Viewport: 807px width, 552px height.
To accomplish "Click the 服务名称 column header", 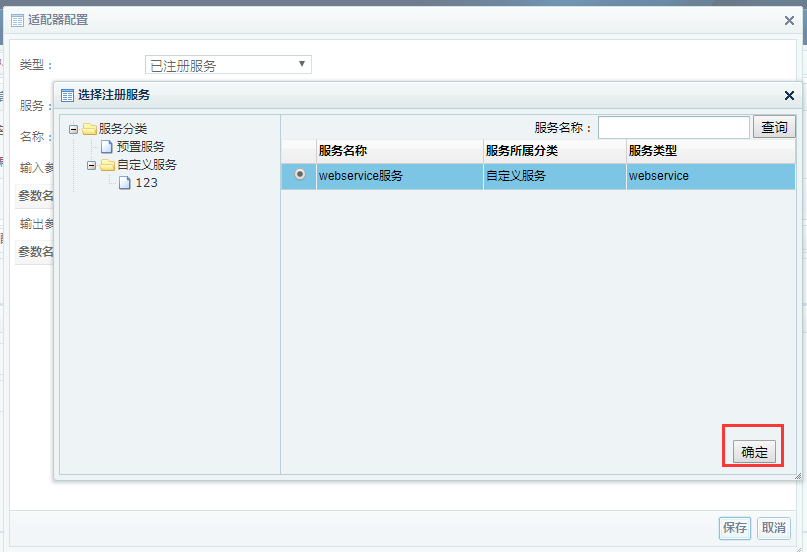I will 400,151.
